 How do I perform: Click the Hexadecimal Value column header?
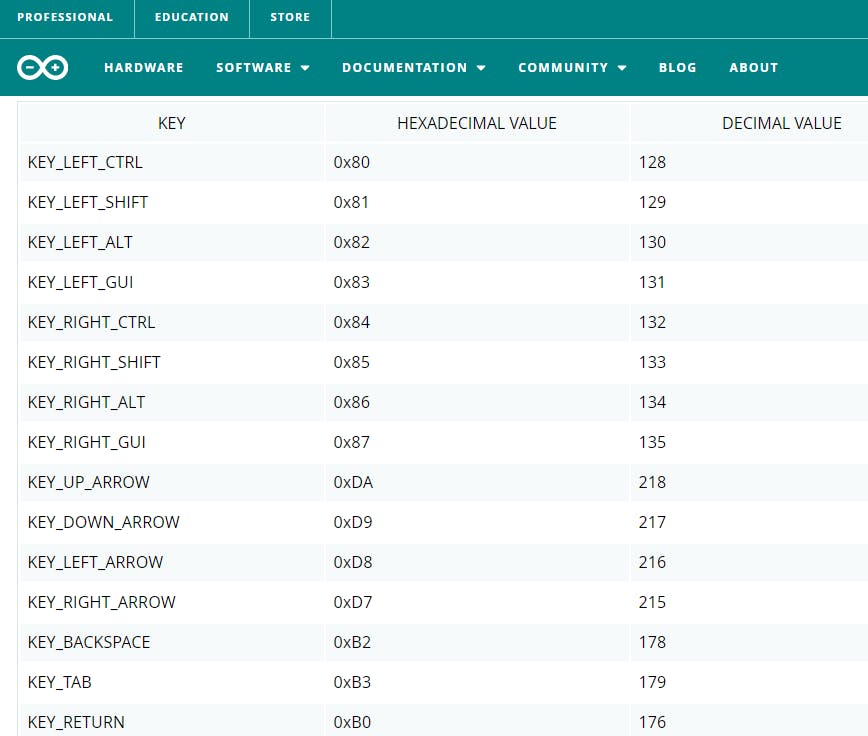tap(477, 123)
